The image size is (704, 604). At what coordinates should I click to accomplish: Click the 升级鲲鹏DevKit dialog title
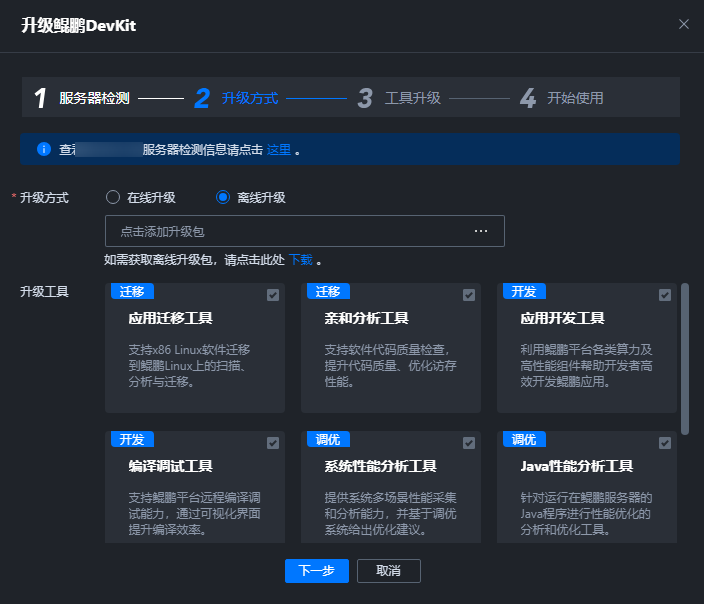(x=79, y=26)
